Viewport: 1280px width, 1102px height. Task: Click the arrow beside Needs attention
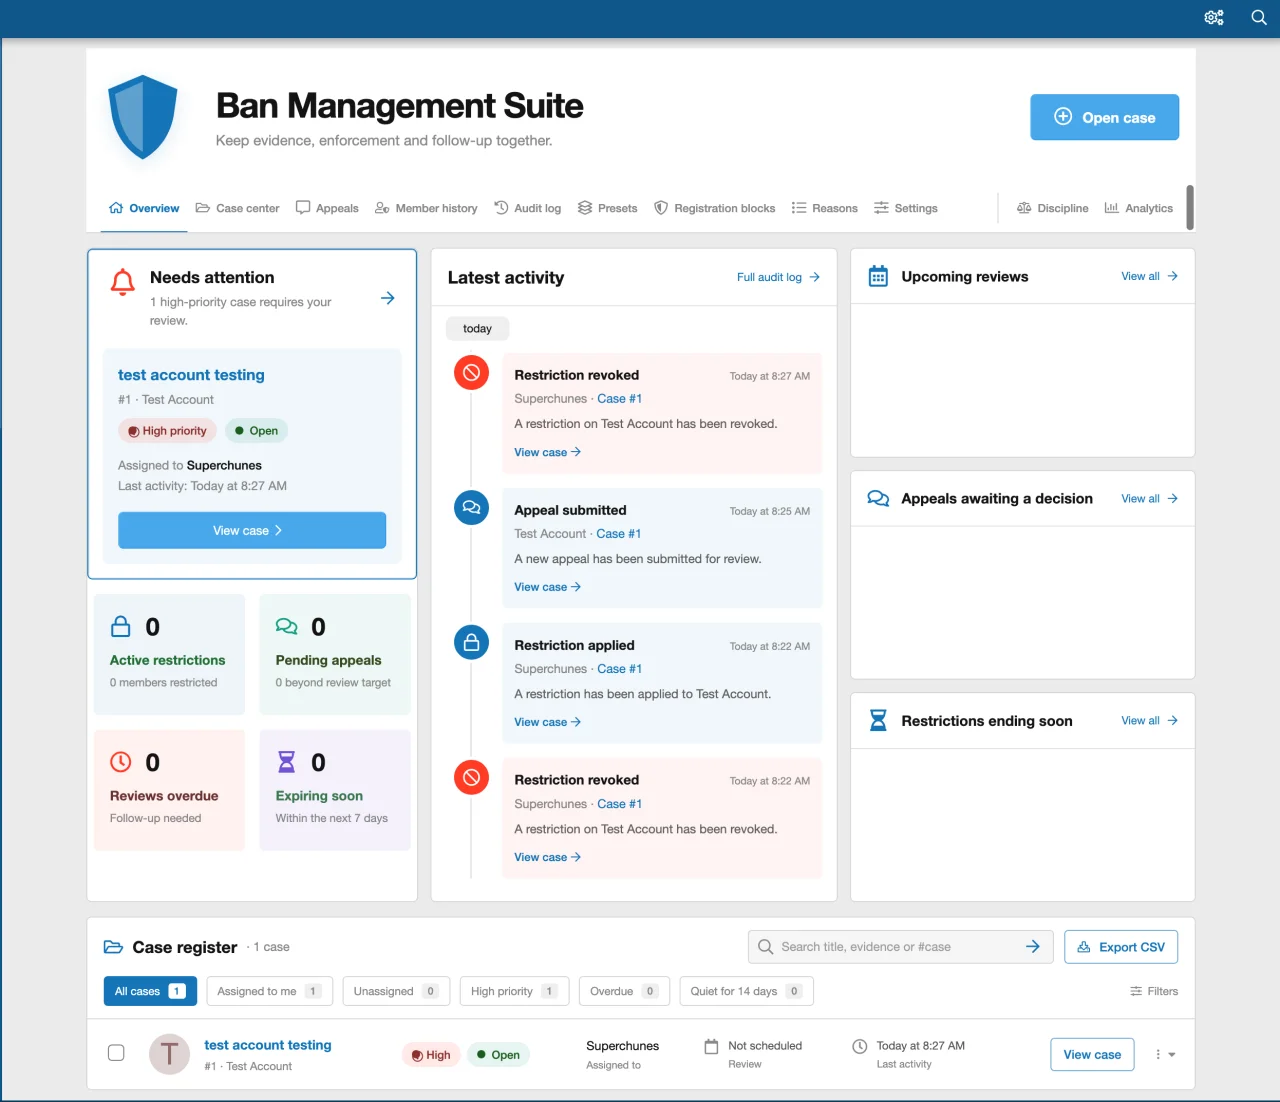[388, 298]
